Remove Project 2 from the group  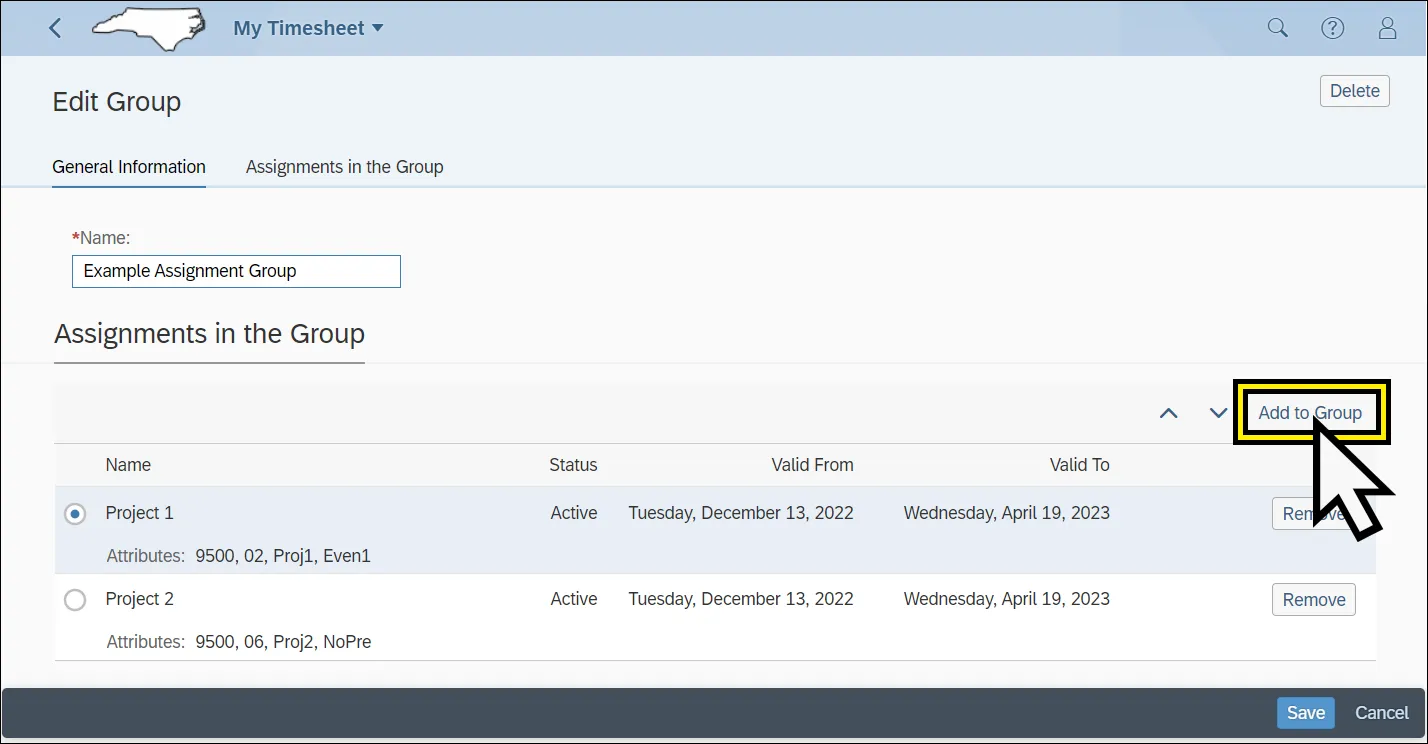click(x=1313, y=600)
